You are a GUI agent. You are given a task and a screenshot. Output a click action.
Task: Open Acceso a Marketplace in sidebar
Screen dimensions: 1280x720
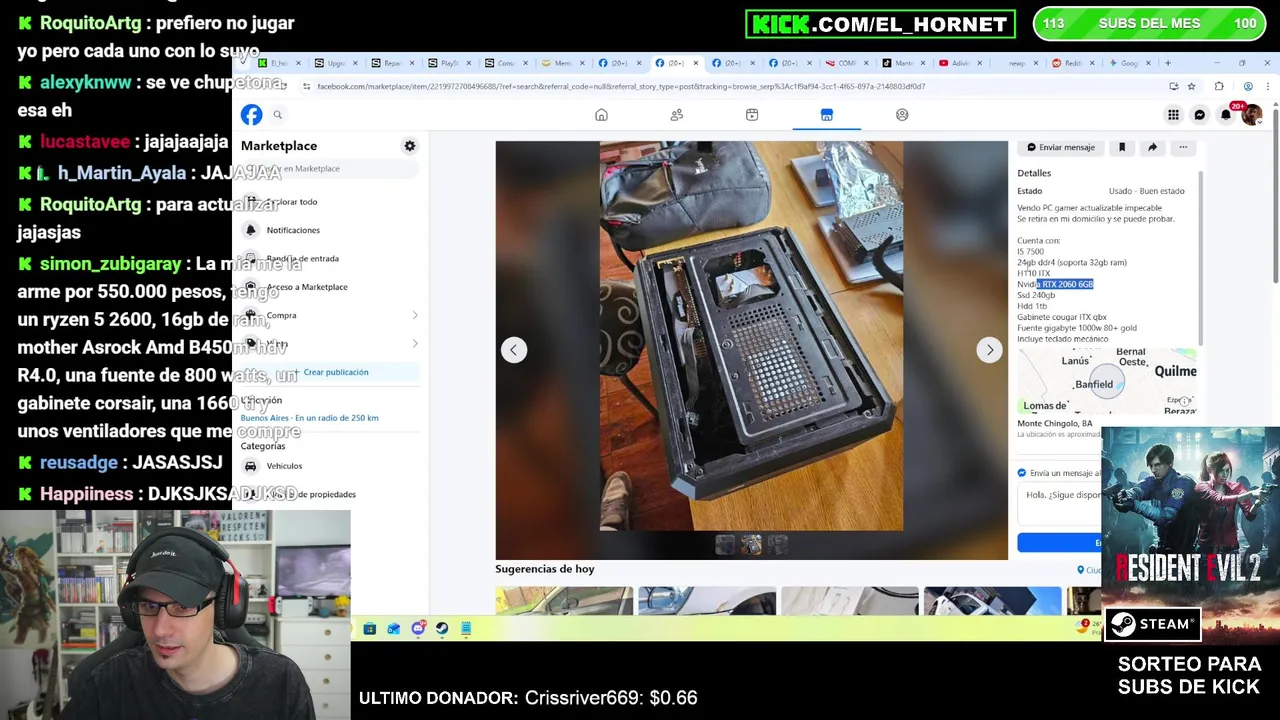[329, 287]
